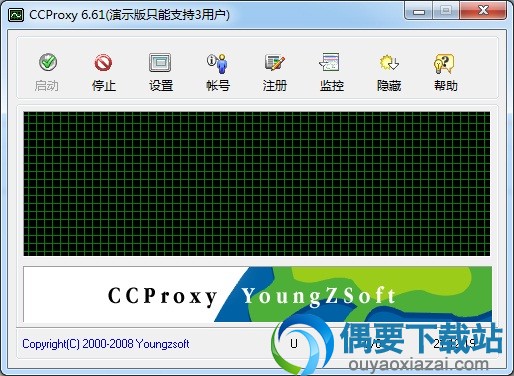Click the Copyright(C) 2000-2008 Youngzsoft text
Screen dimensions: 514x376
coord(106,344)
